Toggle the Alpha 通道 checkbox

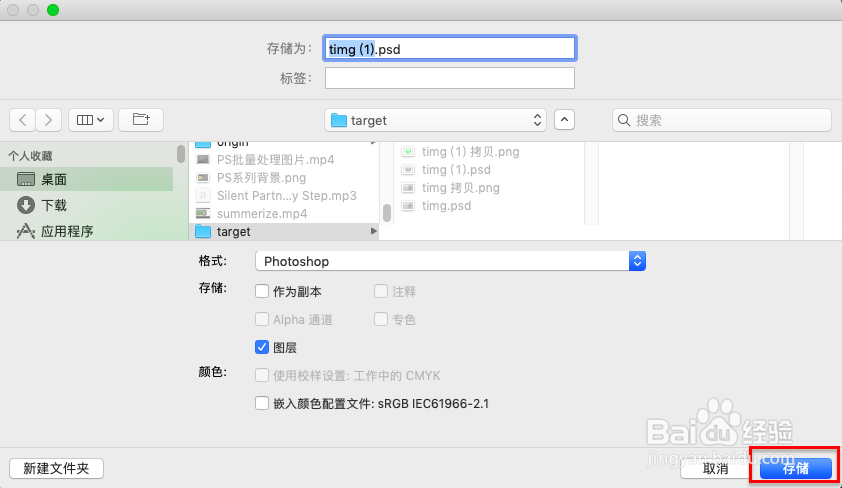tap(262, 319)
